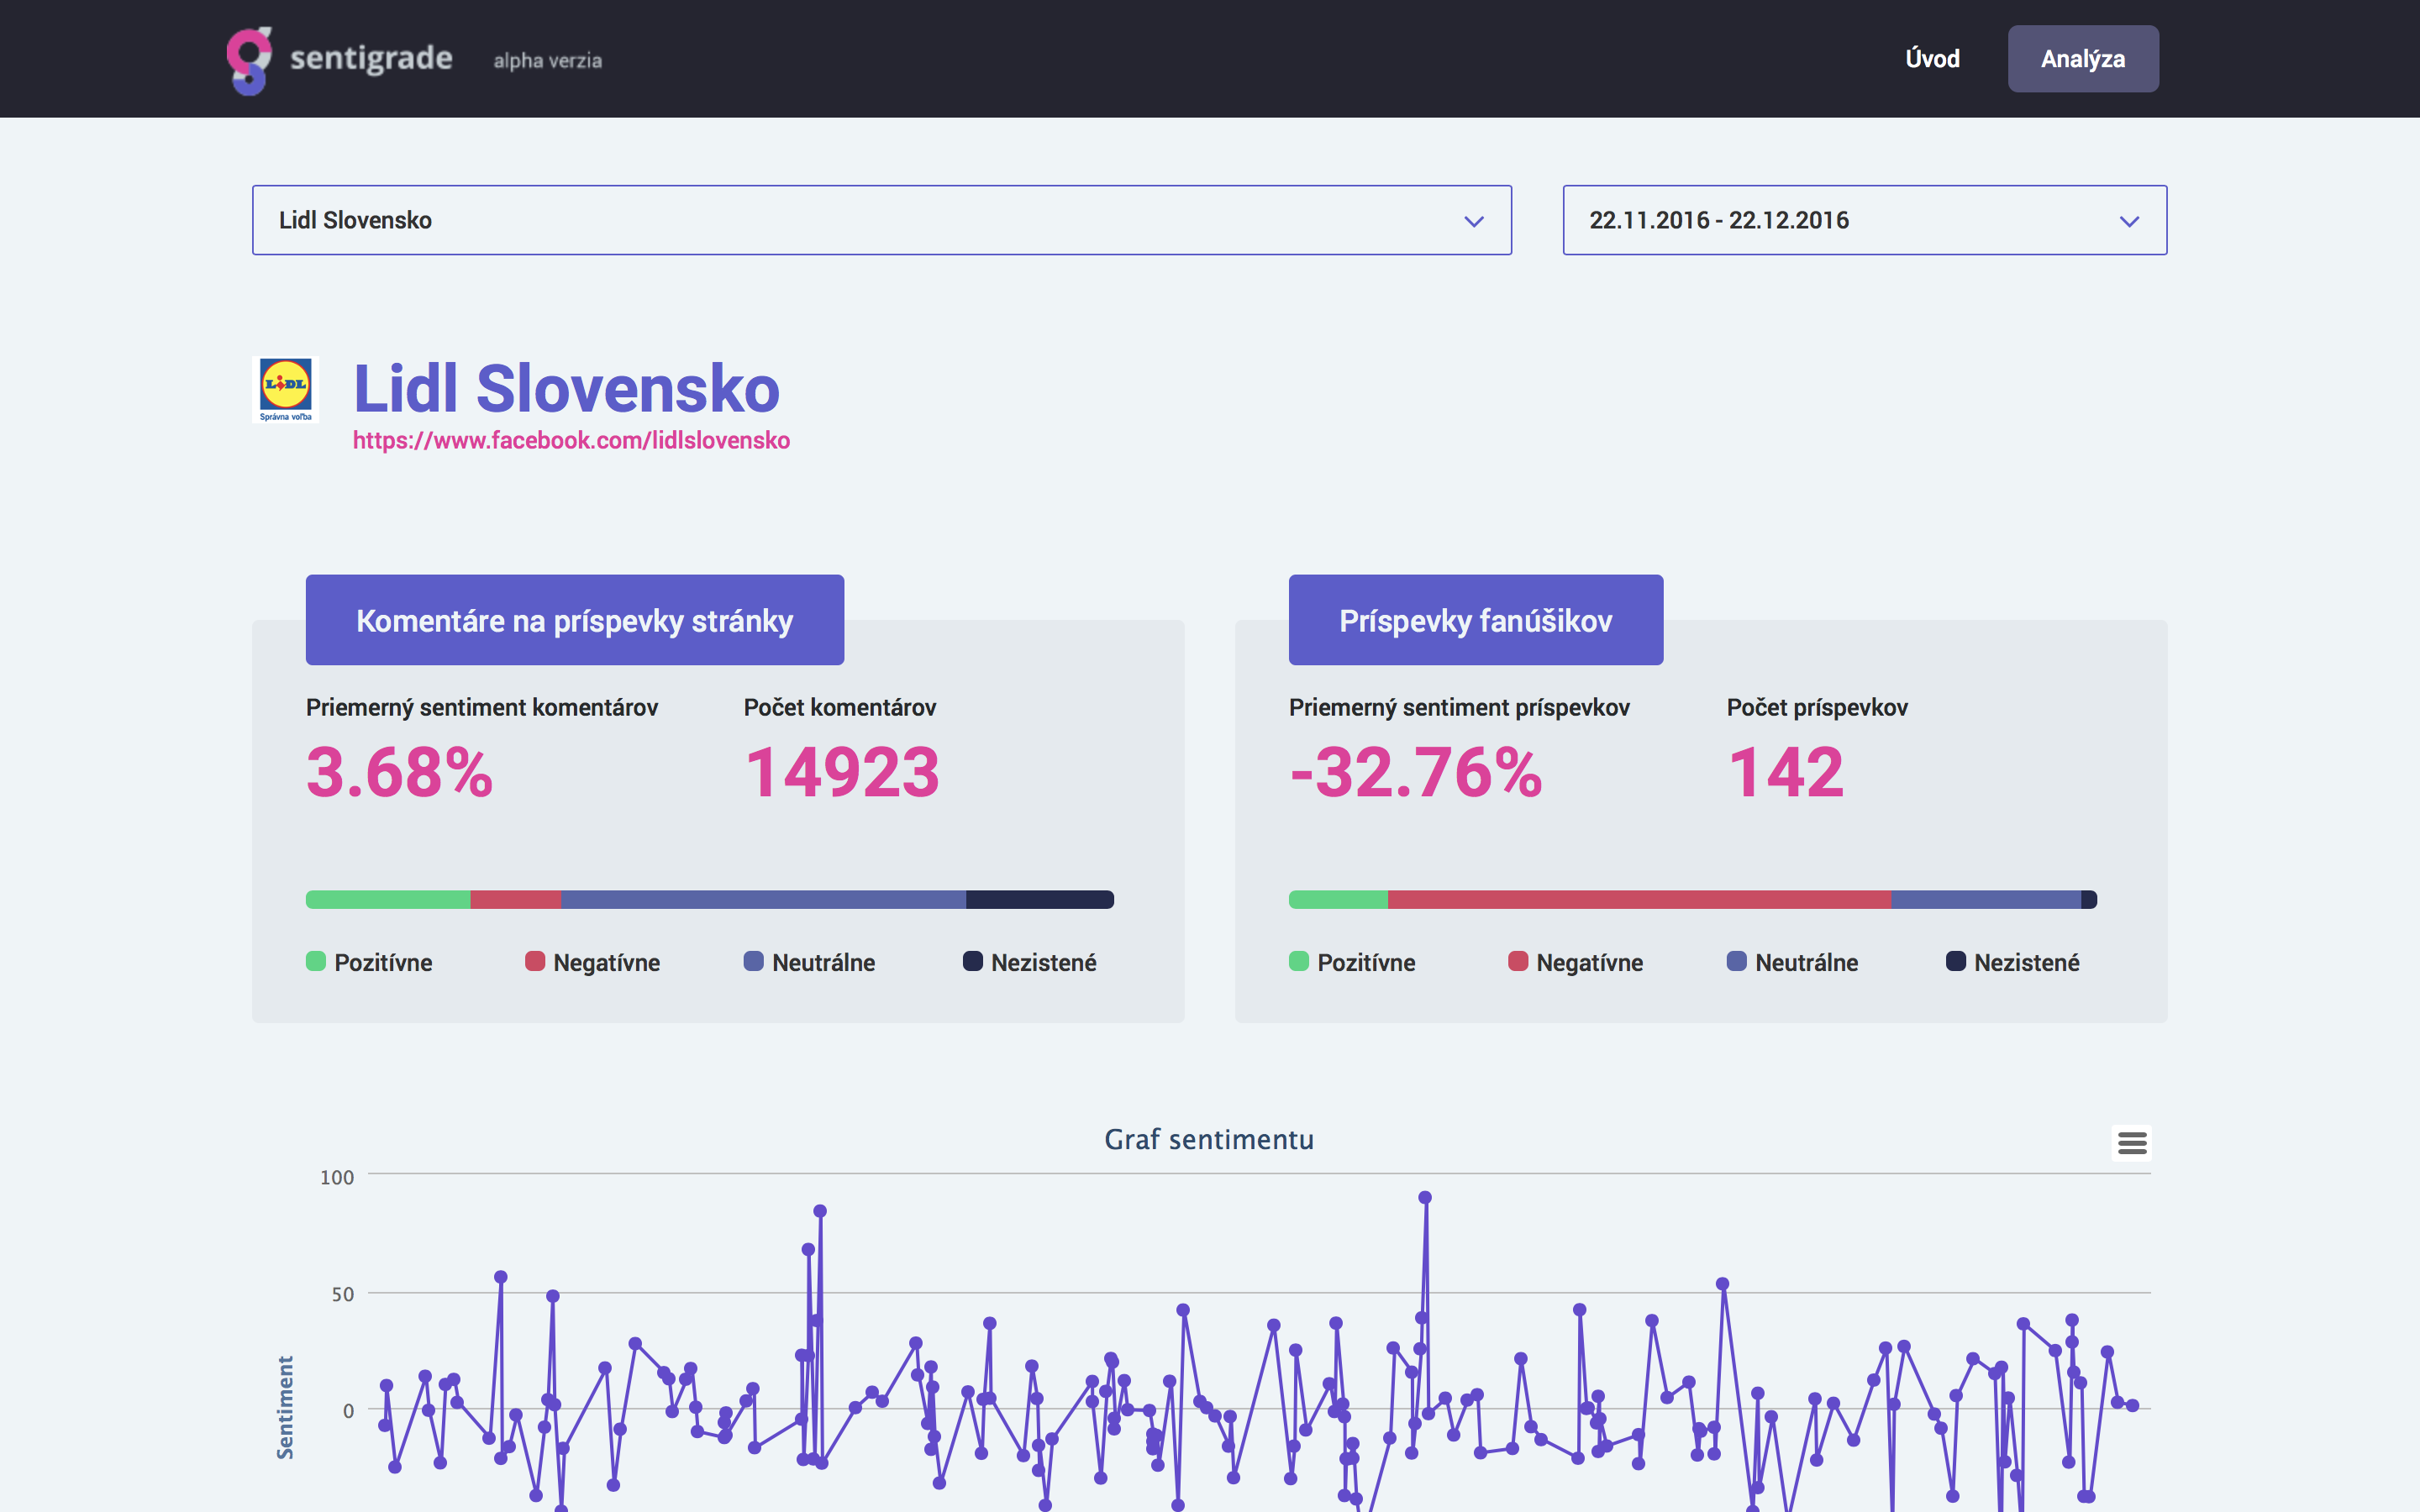The height and width of the screenshot is (1512, 2420).
Task: Click the sentigrade brand name
Action: pyautogui.click(x=371, y=58)
